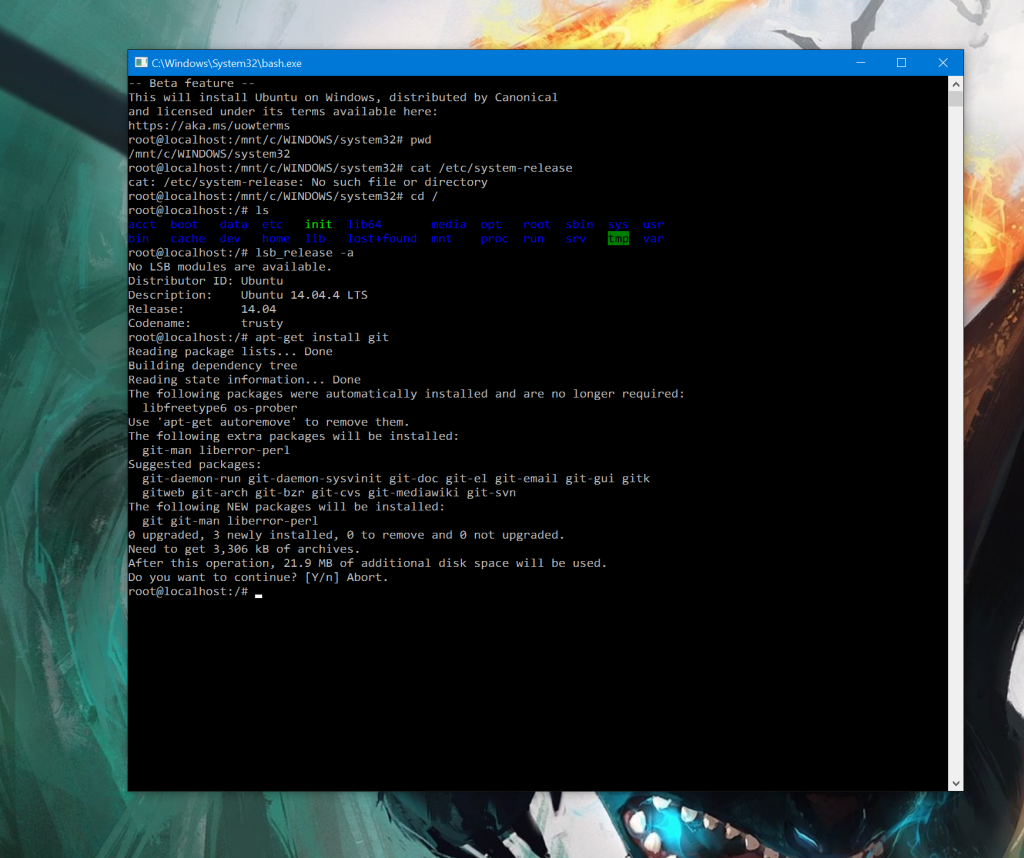
Task: Click the blinking cursor at the prompt
Action: [258, 593]
